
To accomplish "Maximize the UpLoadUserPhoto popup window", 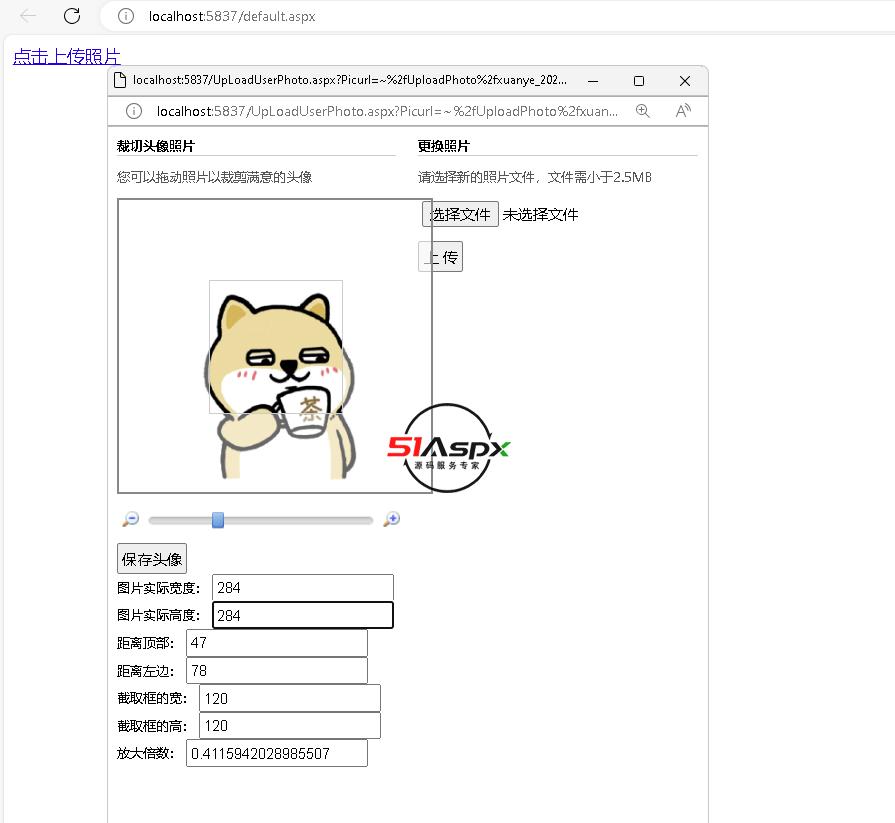I will [639, 81].
